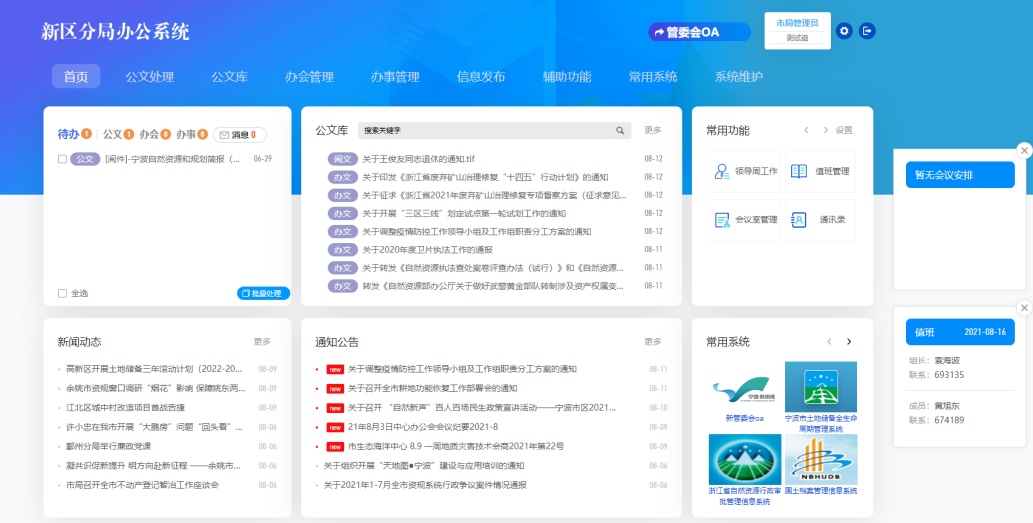Click 更多 link in 新闻动态 panel

(262, 342)
